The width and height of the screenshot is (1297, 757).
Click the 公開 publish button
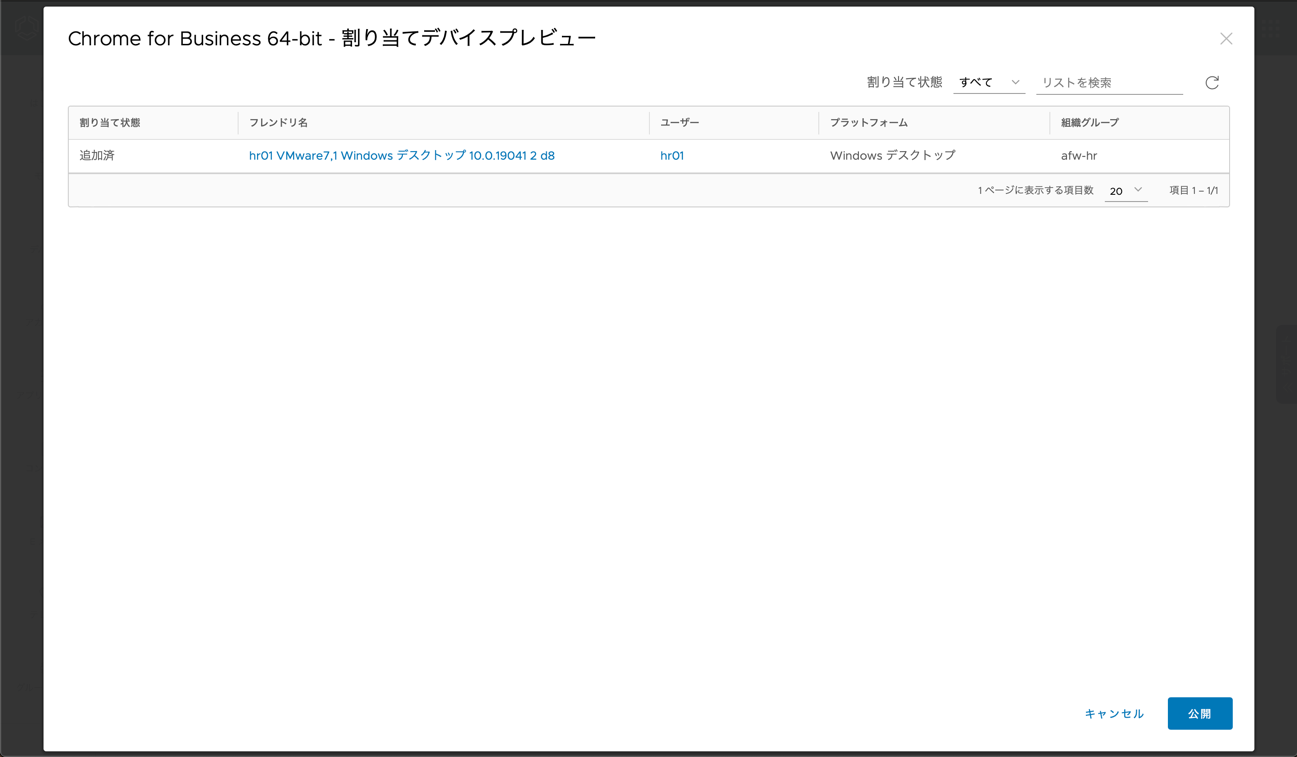click(x=1200, y=714)
